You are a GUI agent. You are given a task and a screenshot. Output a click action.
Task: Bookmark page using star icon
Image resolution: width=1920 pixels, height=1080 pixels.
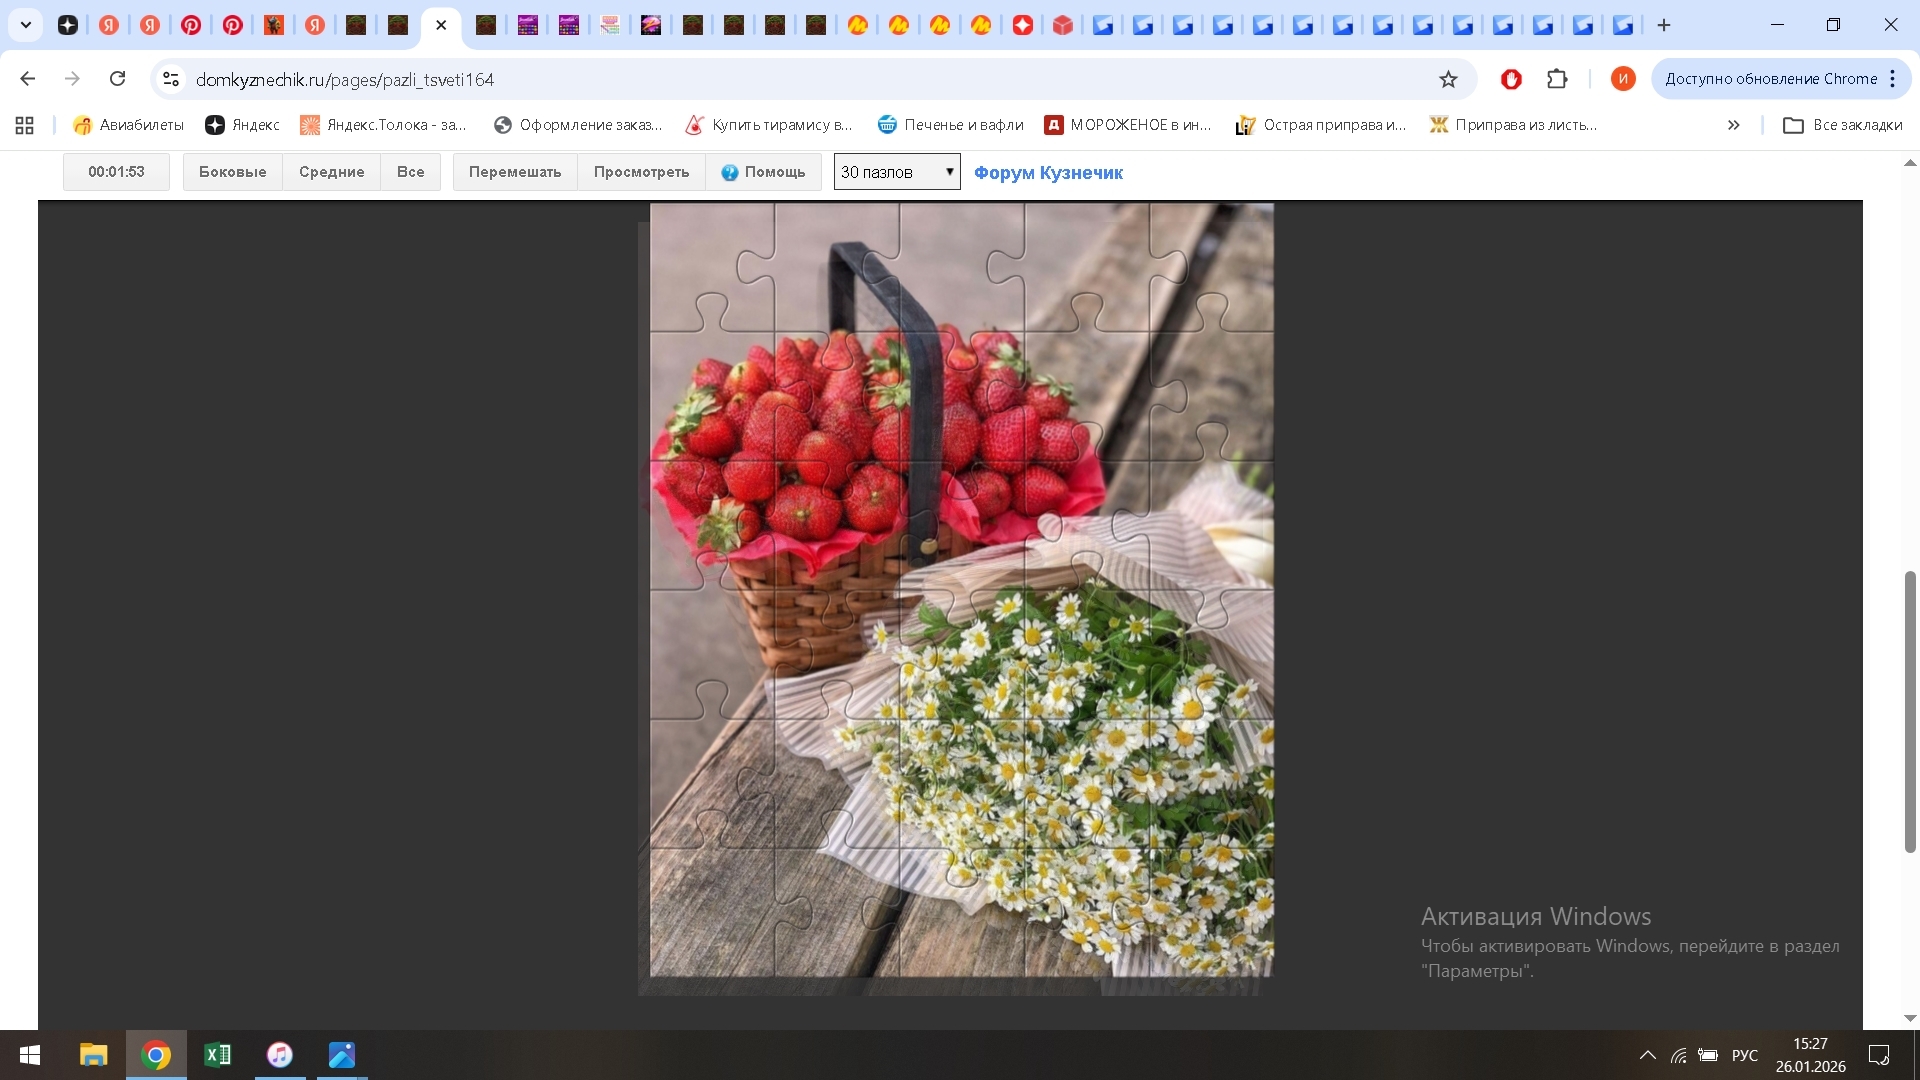1448,79
